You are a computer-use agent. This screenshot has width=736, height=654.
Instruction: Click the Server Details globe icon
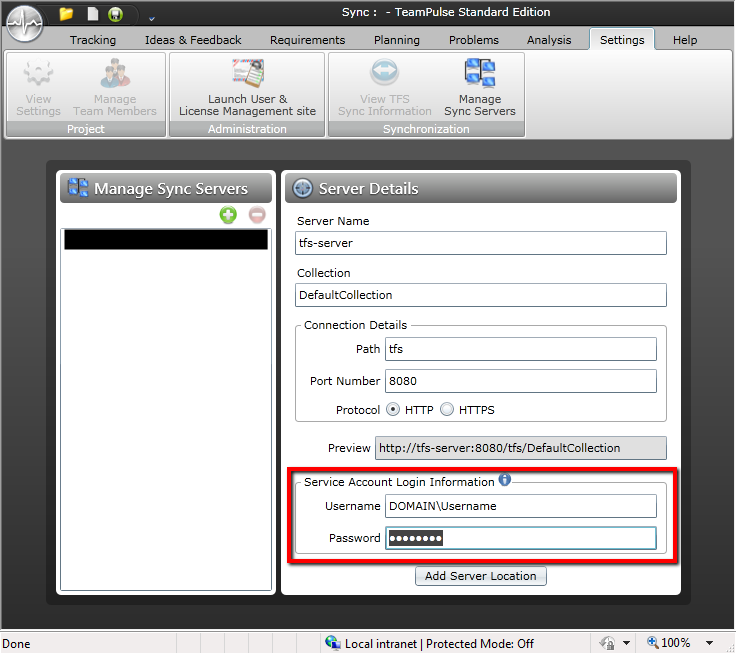point(302,188)
